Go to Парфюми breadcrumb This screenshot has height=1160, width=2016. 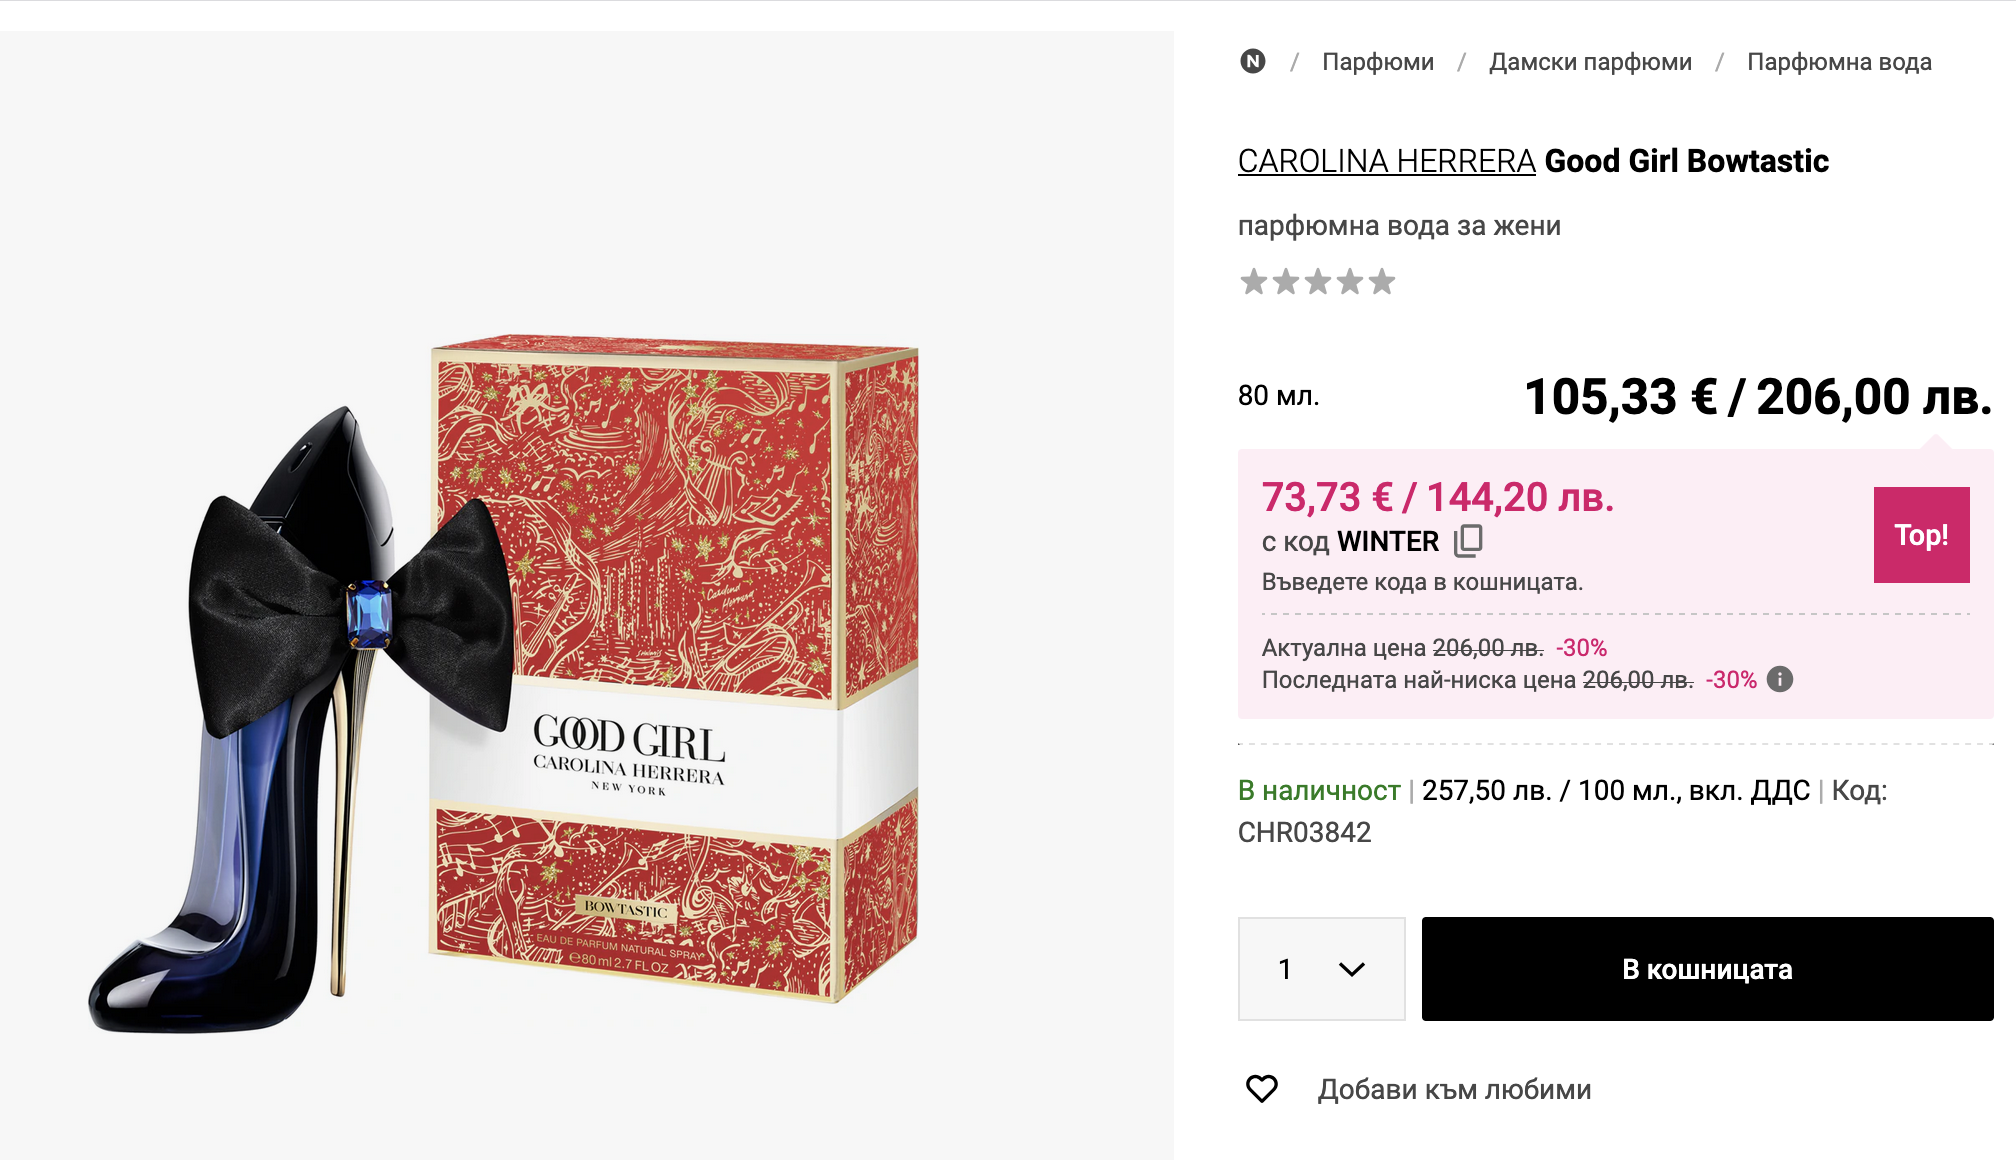click(x=1378, y=62)
